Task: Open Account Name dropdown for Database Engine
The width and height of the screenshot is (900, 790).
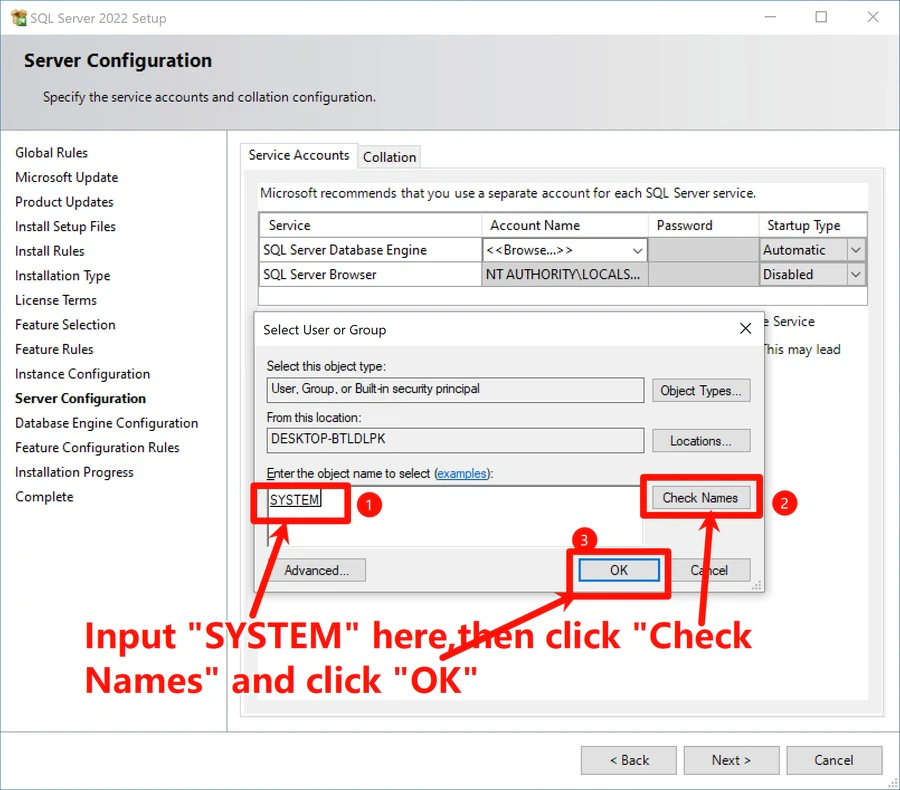Action: point(637,250)
